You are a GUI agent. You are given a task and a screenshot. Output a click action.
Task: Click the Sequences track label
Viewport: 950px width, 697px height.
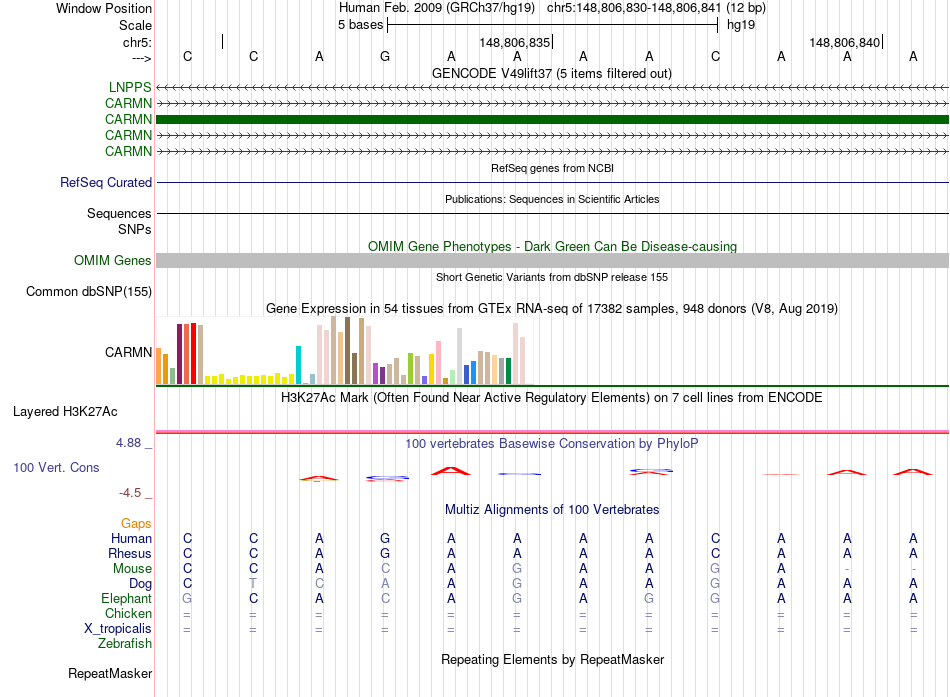(x=119, y=213)
